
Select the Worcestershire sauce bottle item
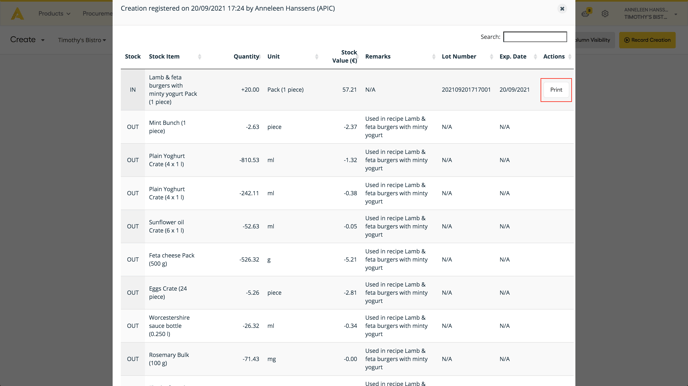pos(169,326)
